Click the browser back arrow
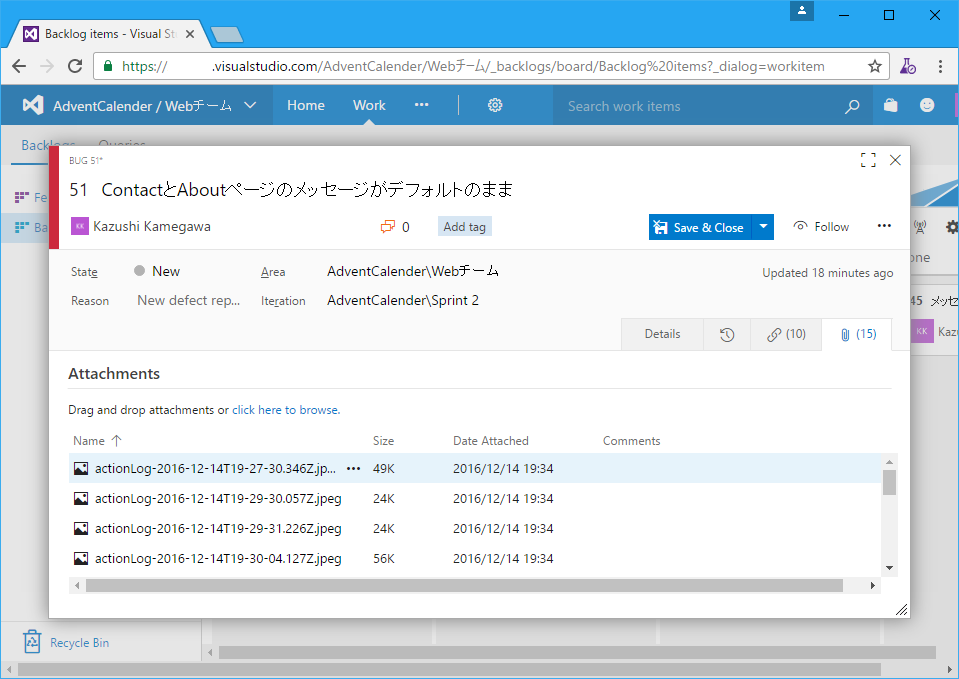This screenshot has width=959, height=679. point(19,66)
